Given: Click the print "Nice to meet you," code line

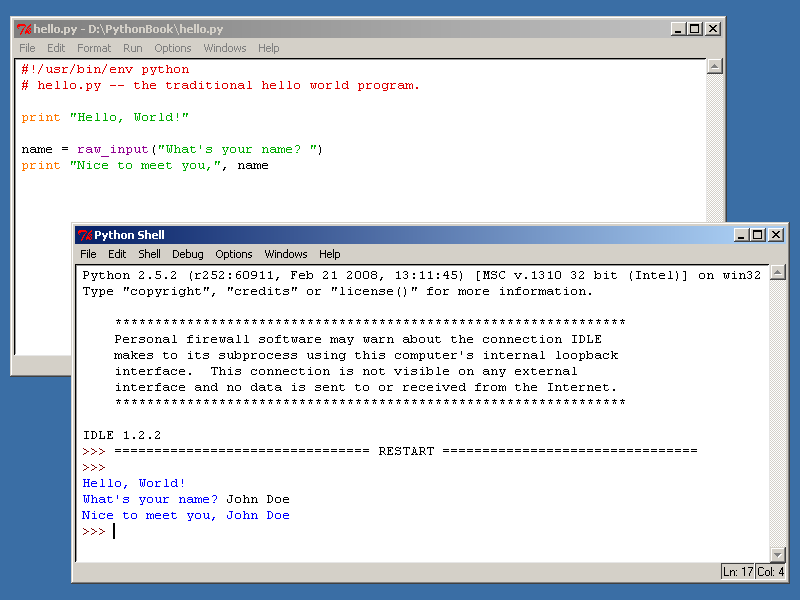Looking at the screenshot, I should 145,165.
